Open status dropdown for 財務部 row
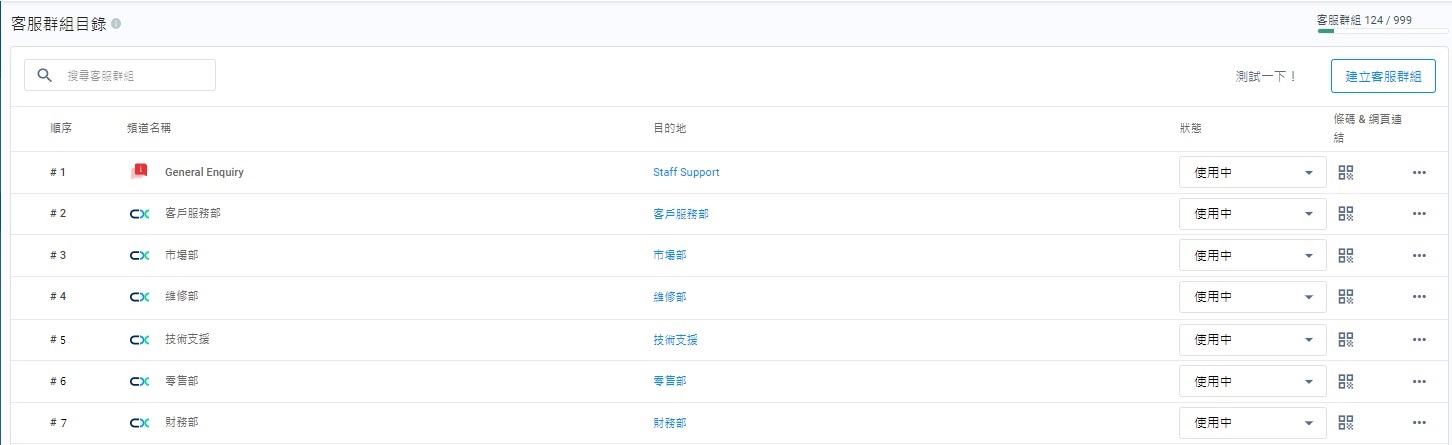Image resolution: width=1452 pixels, height=445 pixels. pos(1252,423)
